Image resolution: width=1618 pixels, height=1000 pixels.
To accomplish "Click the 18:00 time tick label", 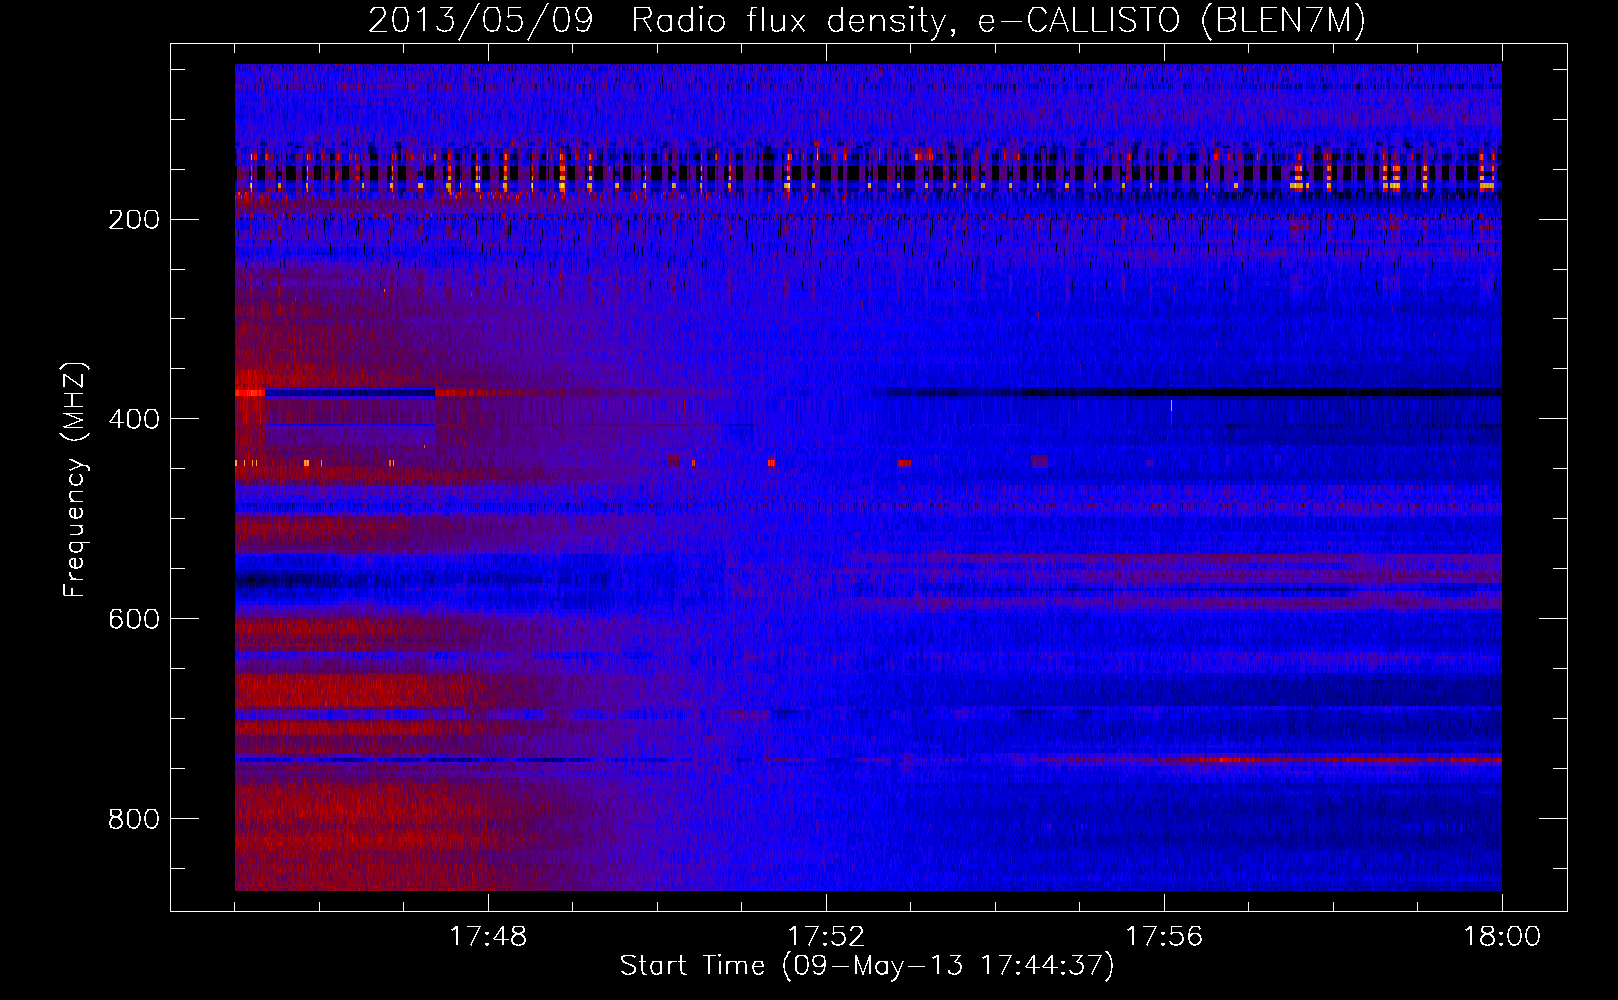I will pyautogui.click(x=1502, y=937).
